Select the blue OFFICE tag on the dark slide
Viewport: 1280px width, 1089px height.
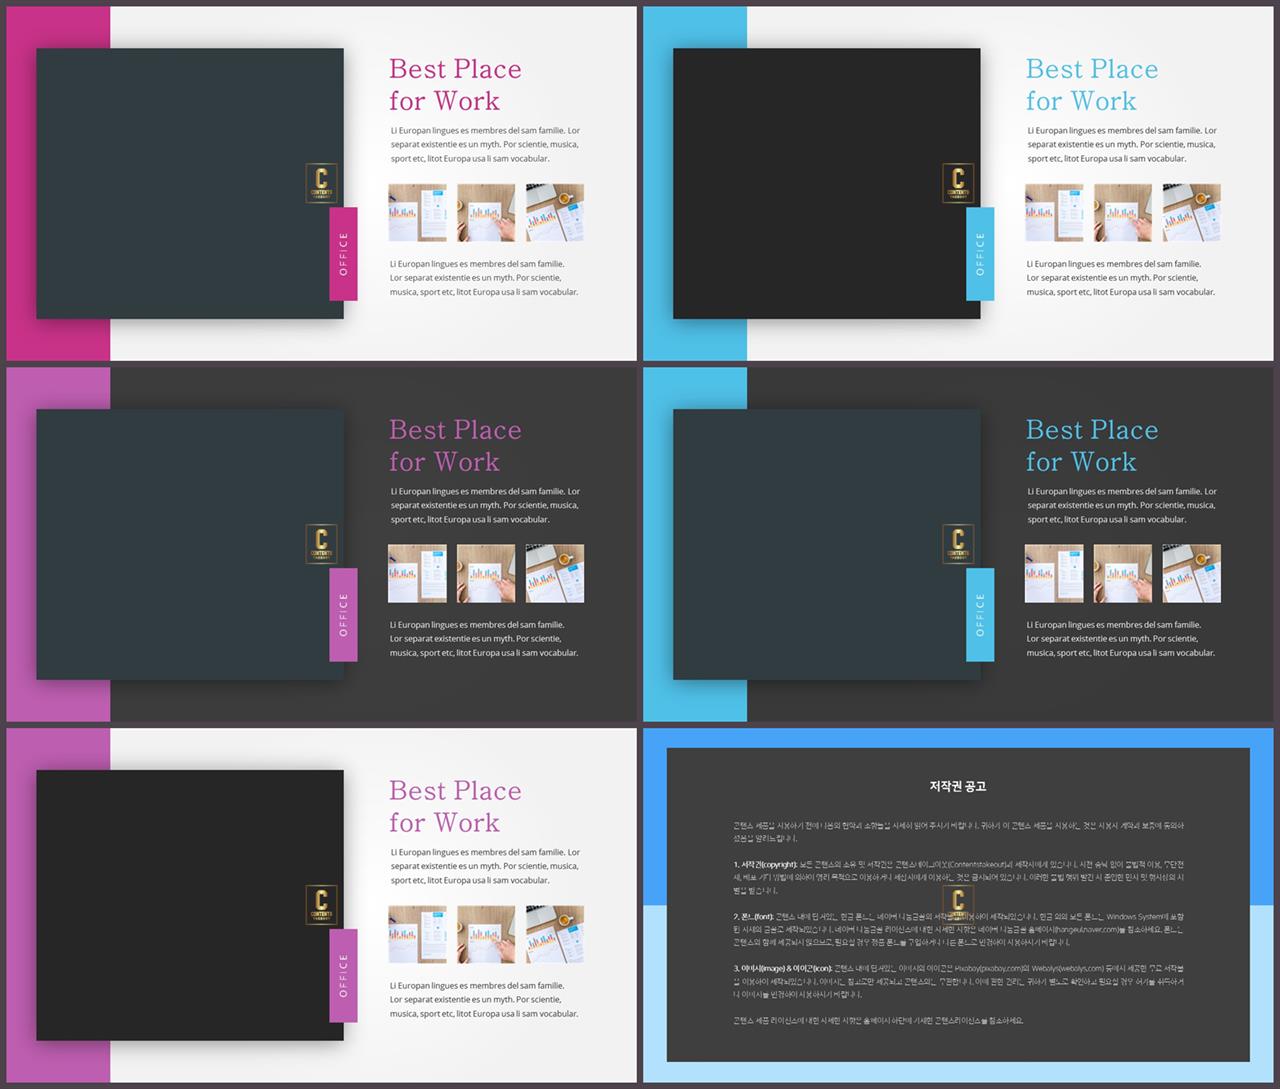980,615
